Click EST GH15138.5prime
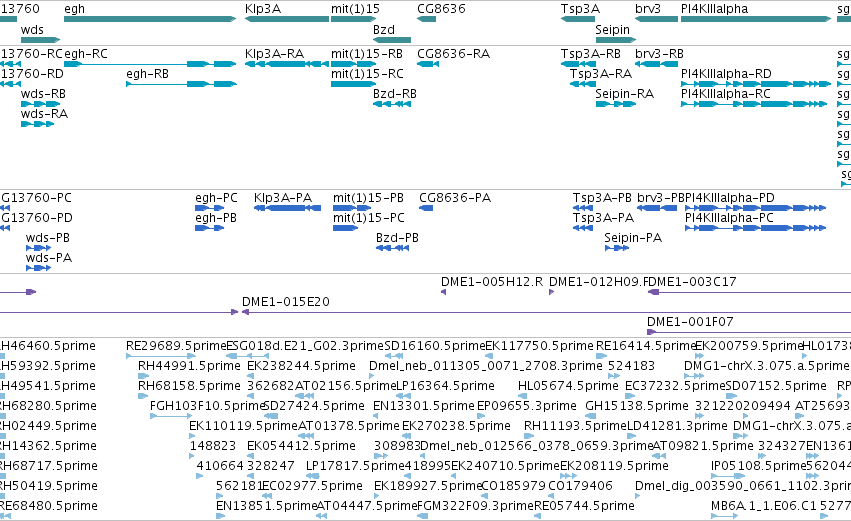This screenshot has height=521, width=851. click(590, 416)
